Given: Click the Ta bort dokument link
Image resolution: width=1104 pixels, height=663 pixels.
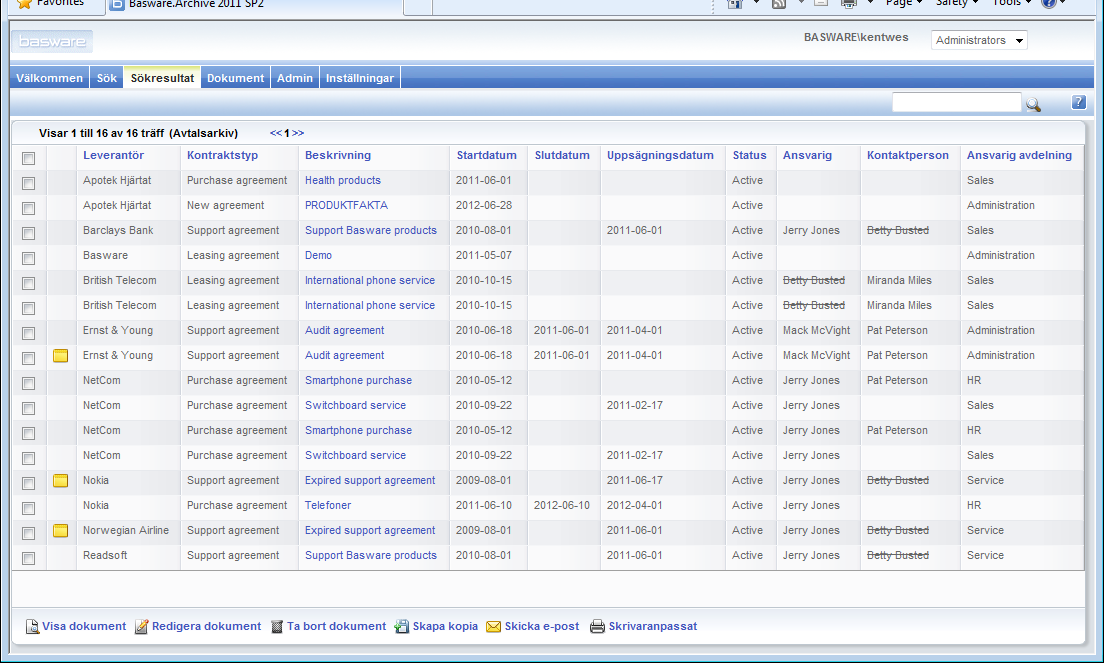Looking at the screenshot, I should click(x=337, y=626).
